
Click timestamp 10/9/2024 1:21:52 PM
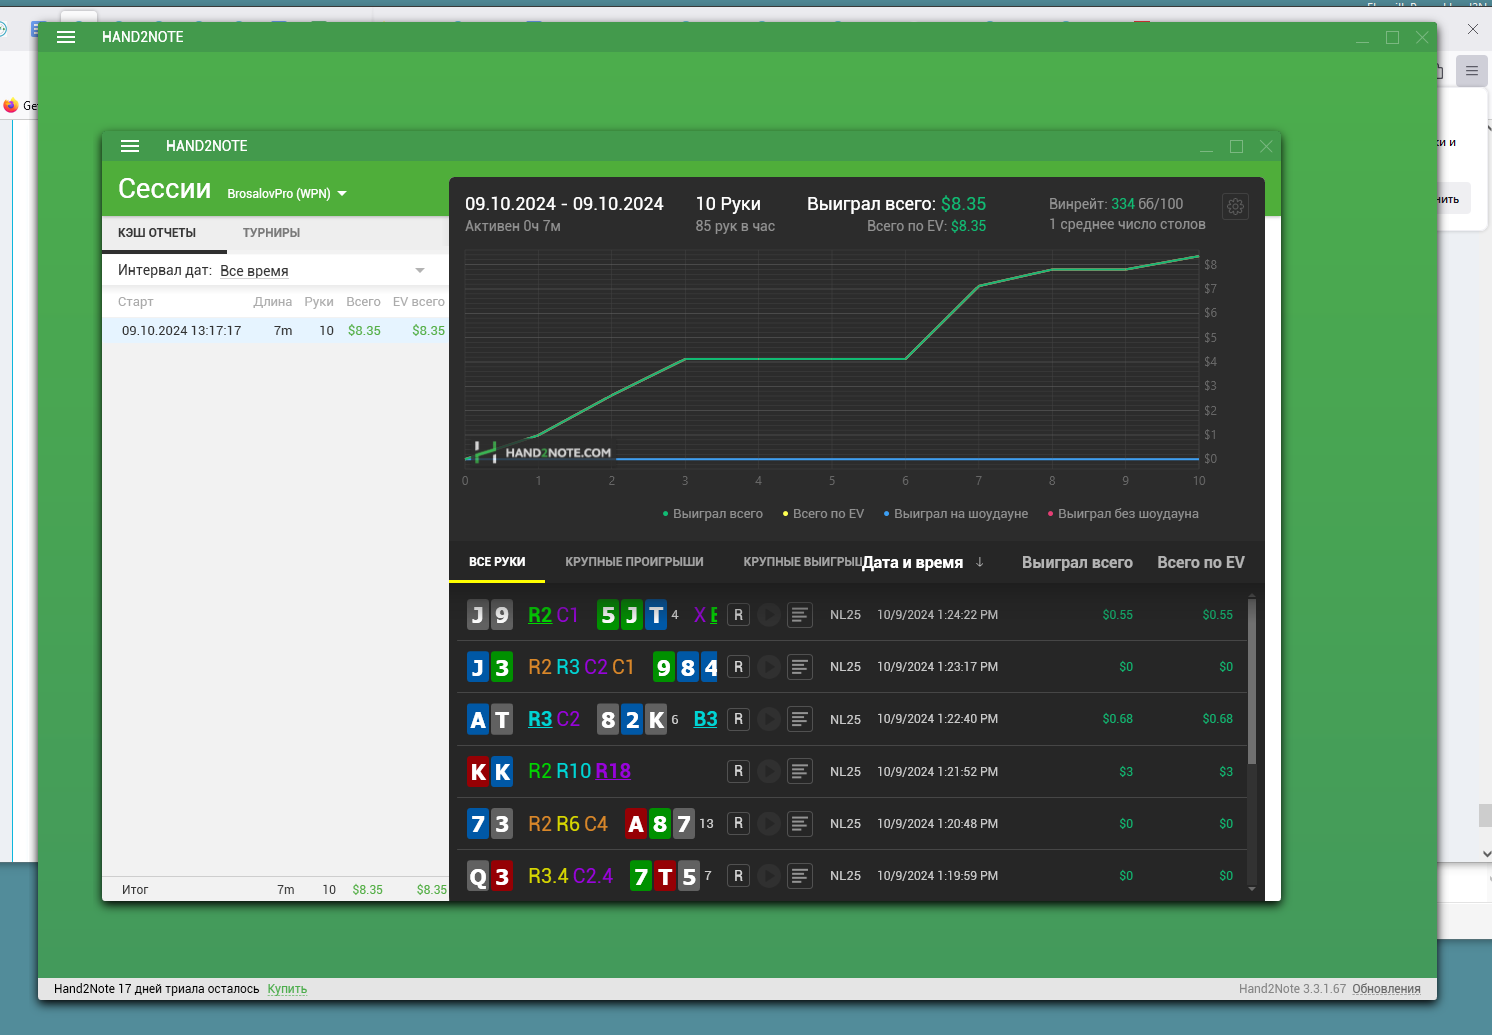point(937,772)
